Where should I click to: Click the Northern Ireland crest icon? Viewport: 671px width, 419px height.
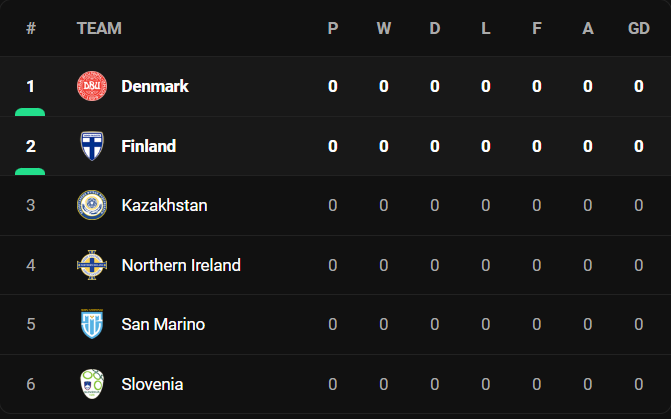coord(92,265)
